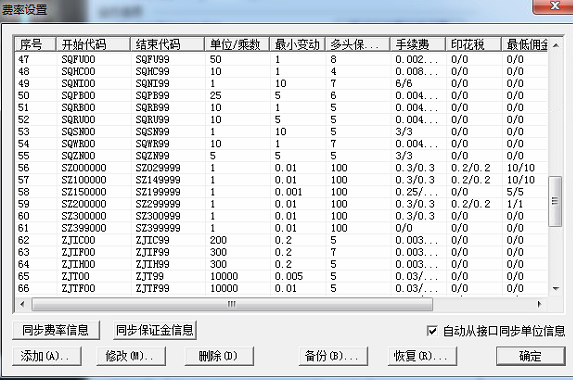
Task: Select row 47 with code SQFU00
Action: 281,59
